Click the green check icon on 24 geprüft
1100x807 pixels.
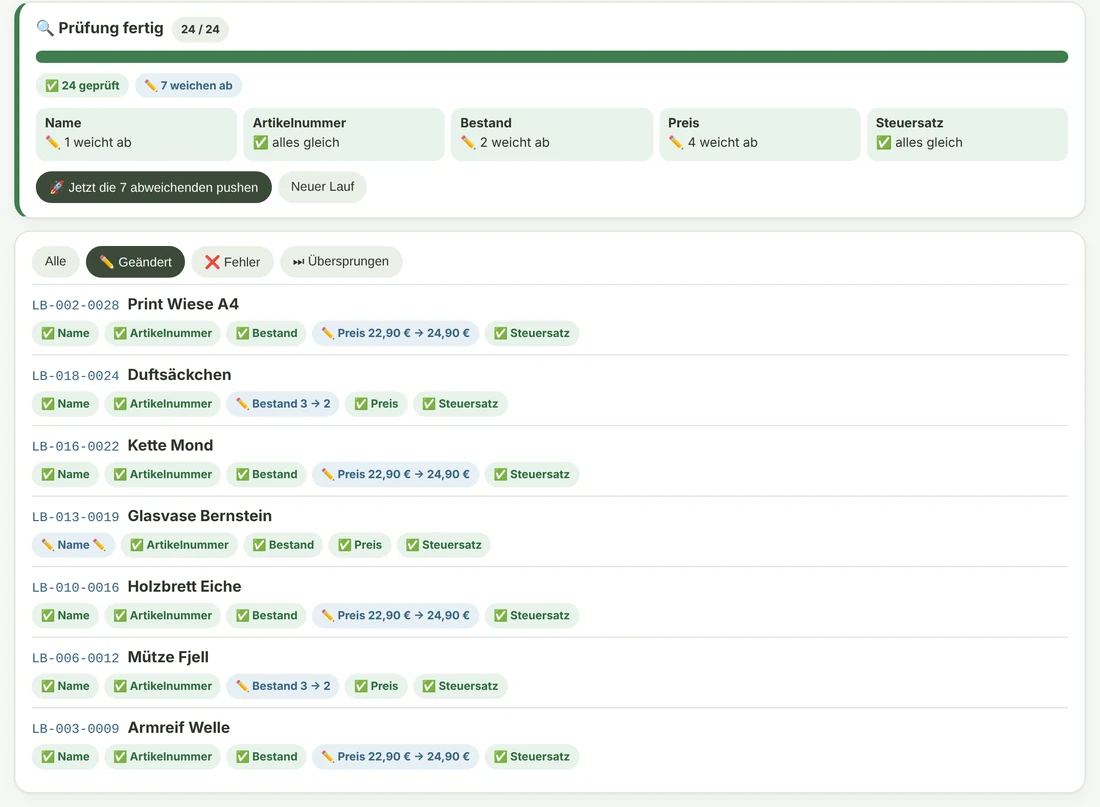pos(52,86)
